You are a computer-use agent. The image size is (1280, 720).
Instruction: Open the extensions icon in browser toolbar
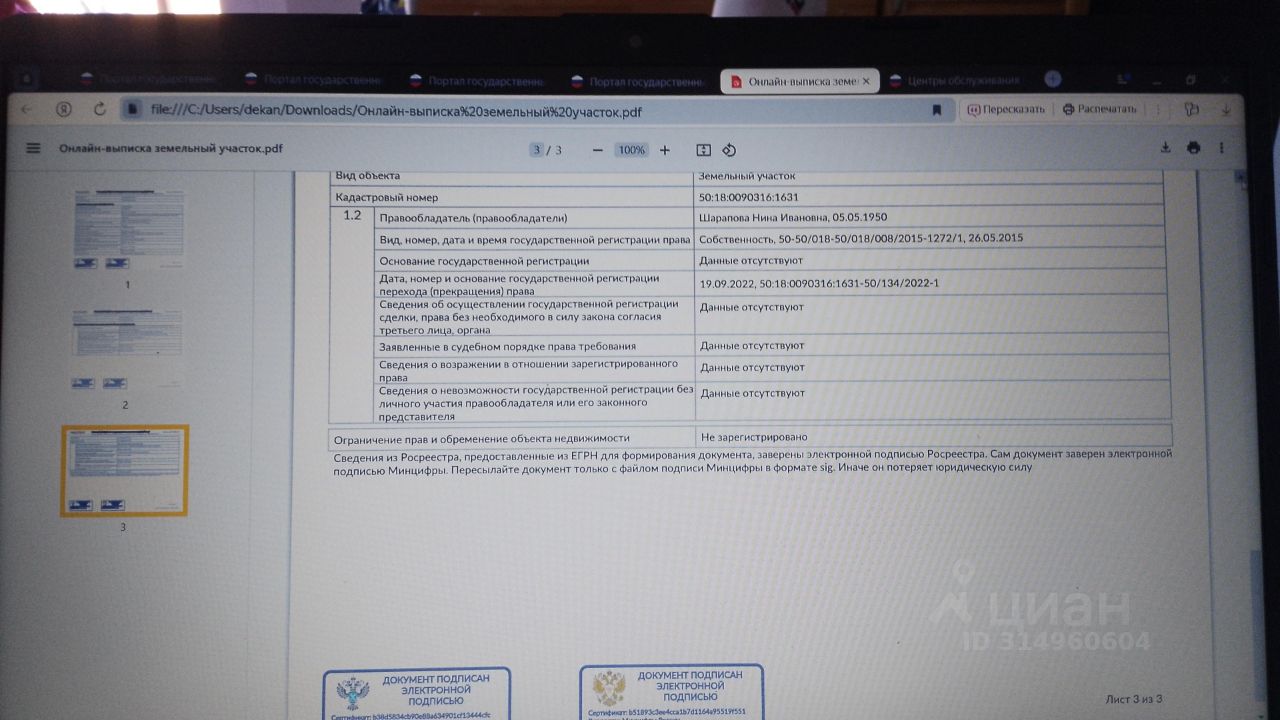coord(1190,110)
